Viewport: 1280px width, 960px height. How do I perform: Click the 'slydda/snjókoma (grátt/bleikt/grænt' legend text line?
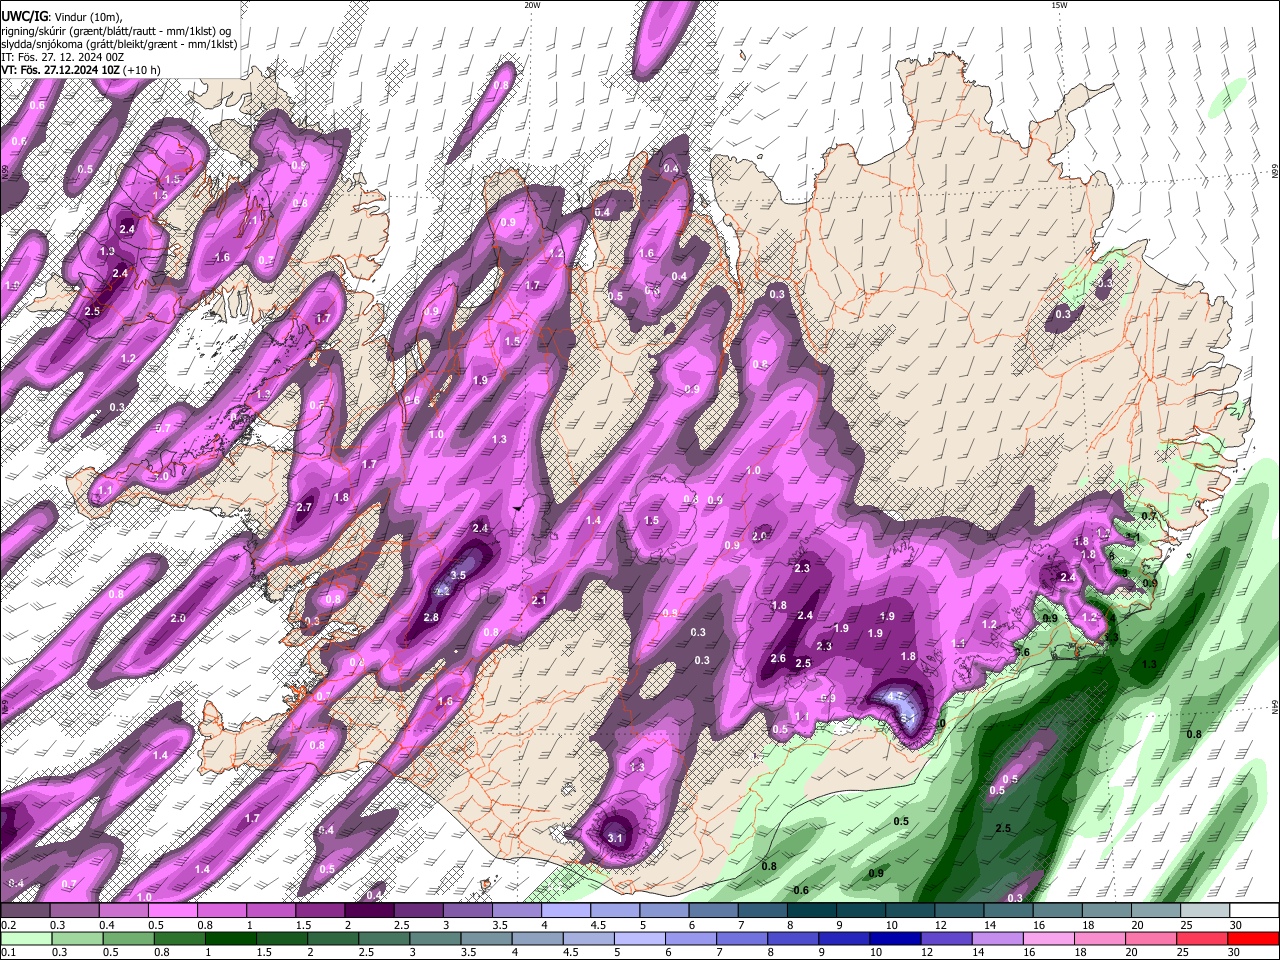coord(119,44)
